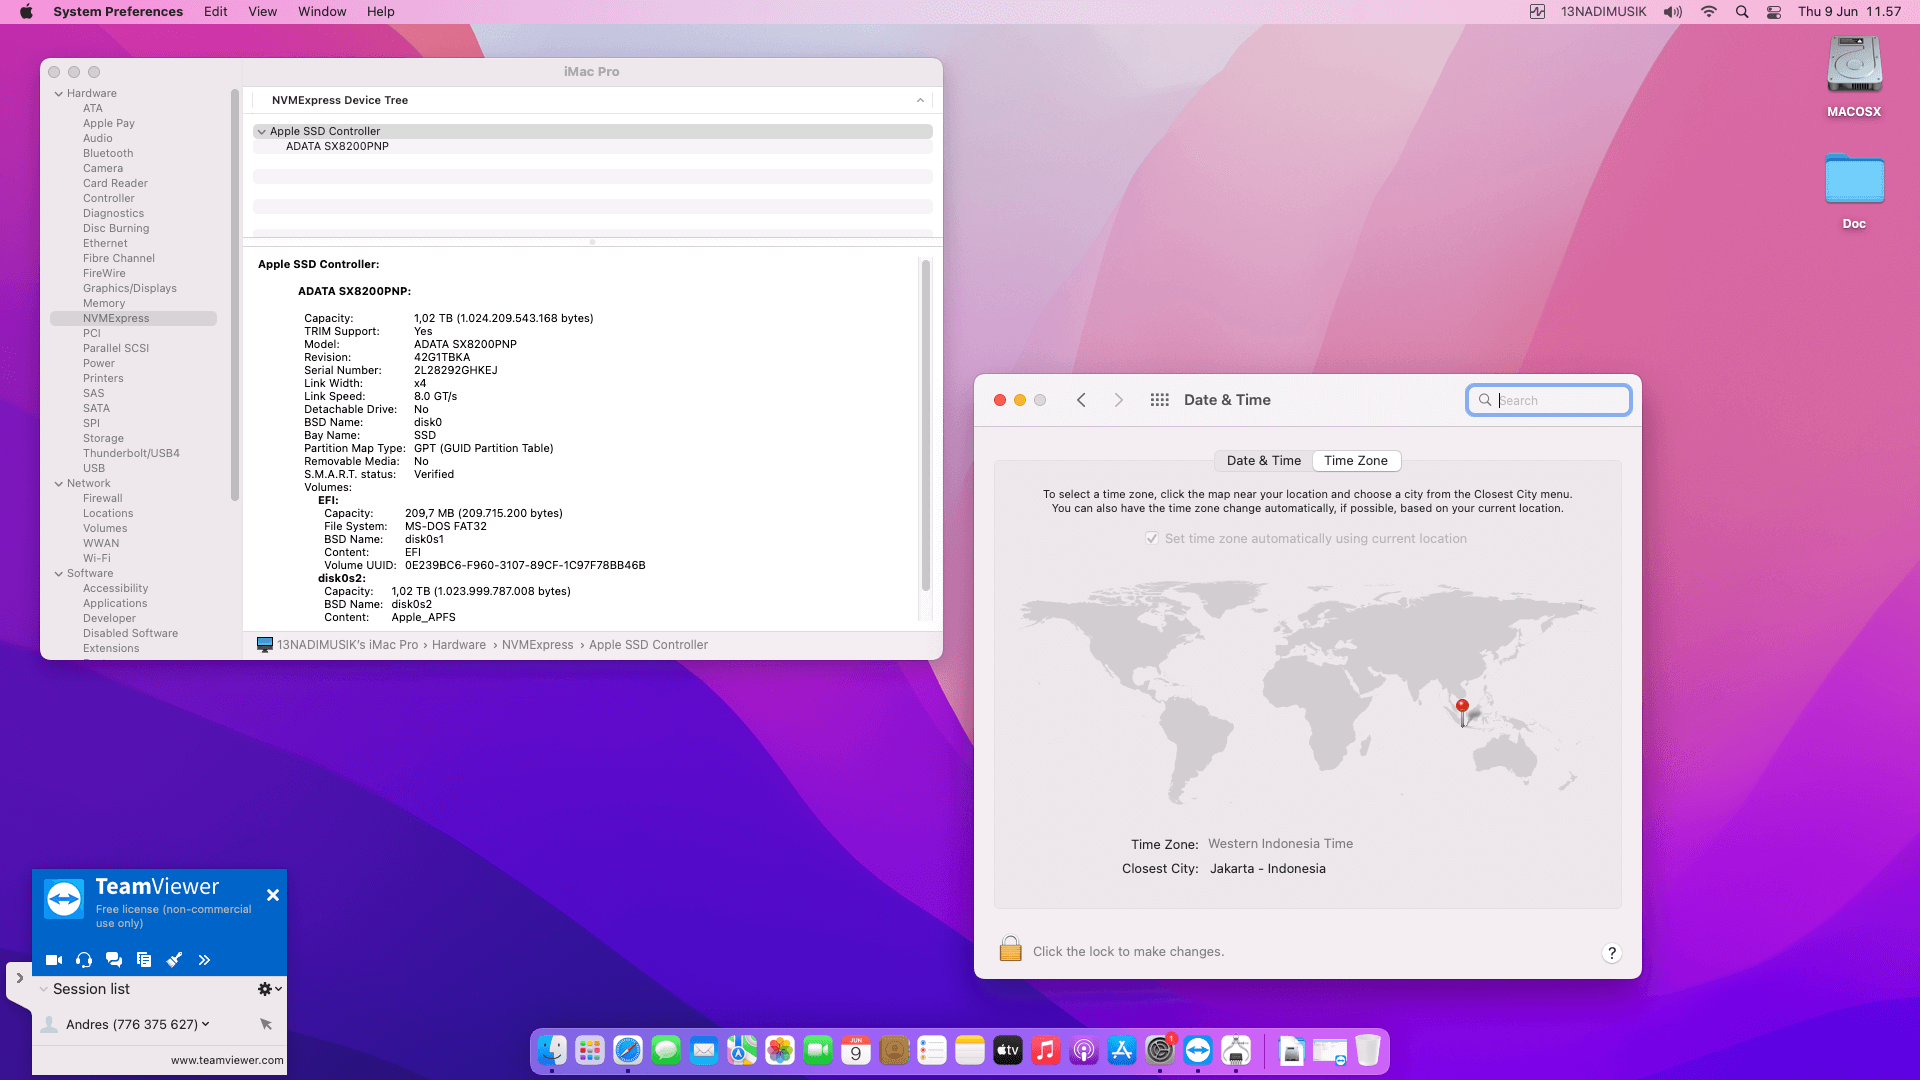Open the help question mark button
The image size is (1920, 1080).
(1611, 953)
